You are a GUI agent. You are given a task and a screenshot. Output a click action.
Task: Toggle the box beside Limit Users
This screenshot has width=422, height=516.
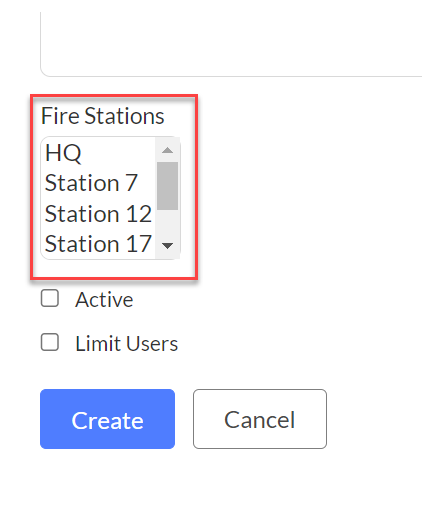tap(50, 342)
